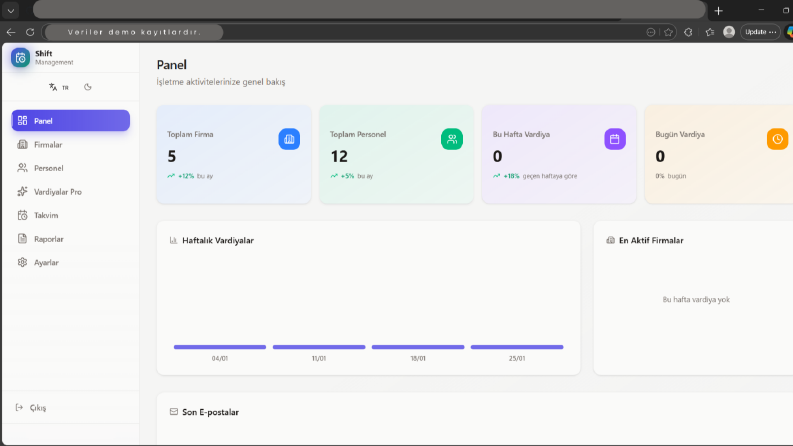Click the Vardiyalar Pro sparkle icon
Image resolution: width=793 pixels, height=446 pixels.
[22, 191]
